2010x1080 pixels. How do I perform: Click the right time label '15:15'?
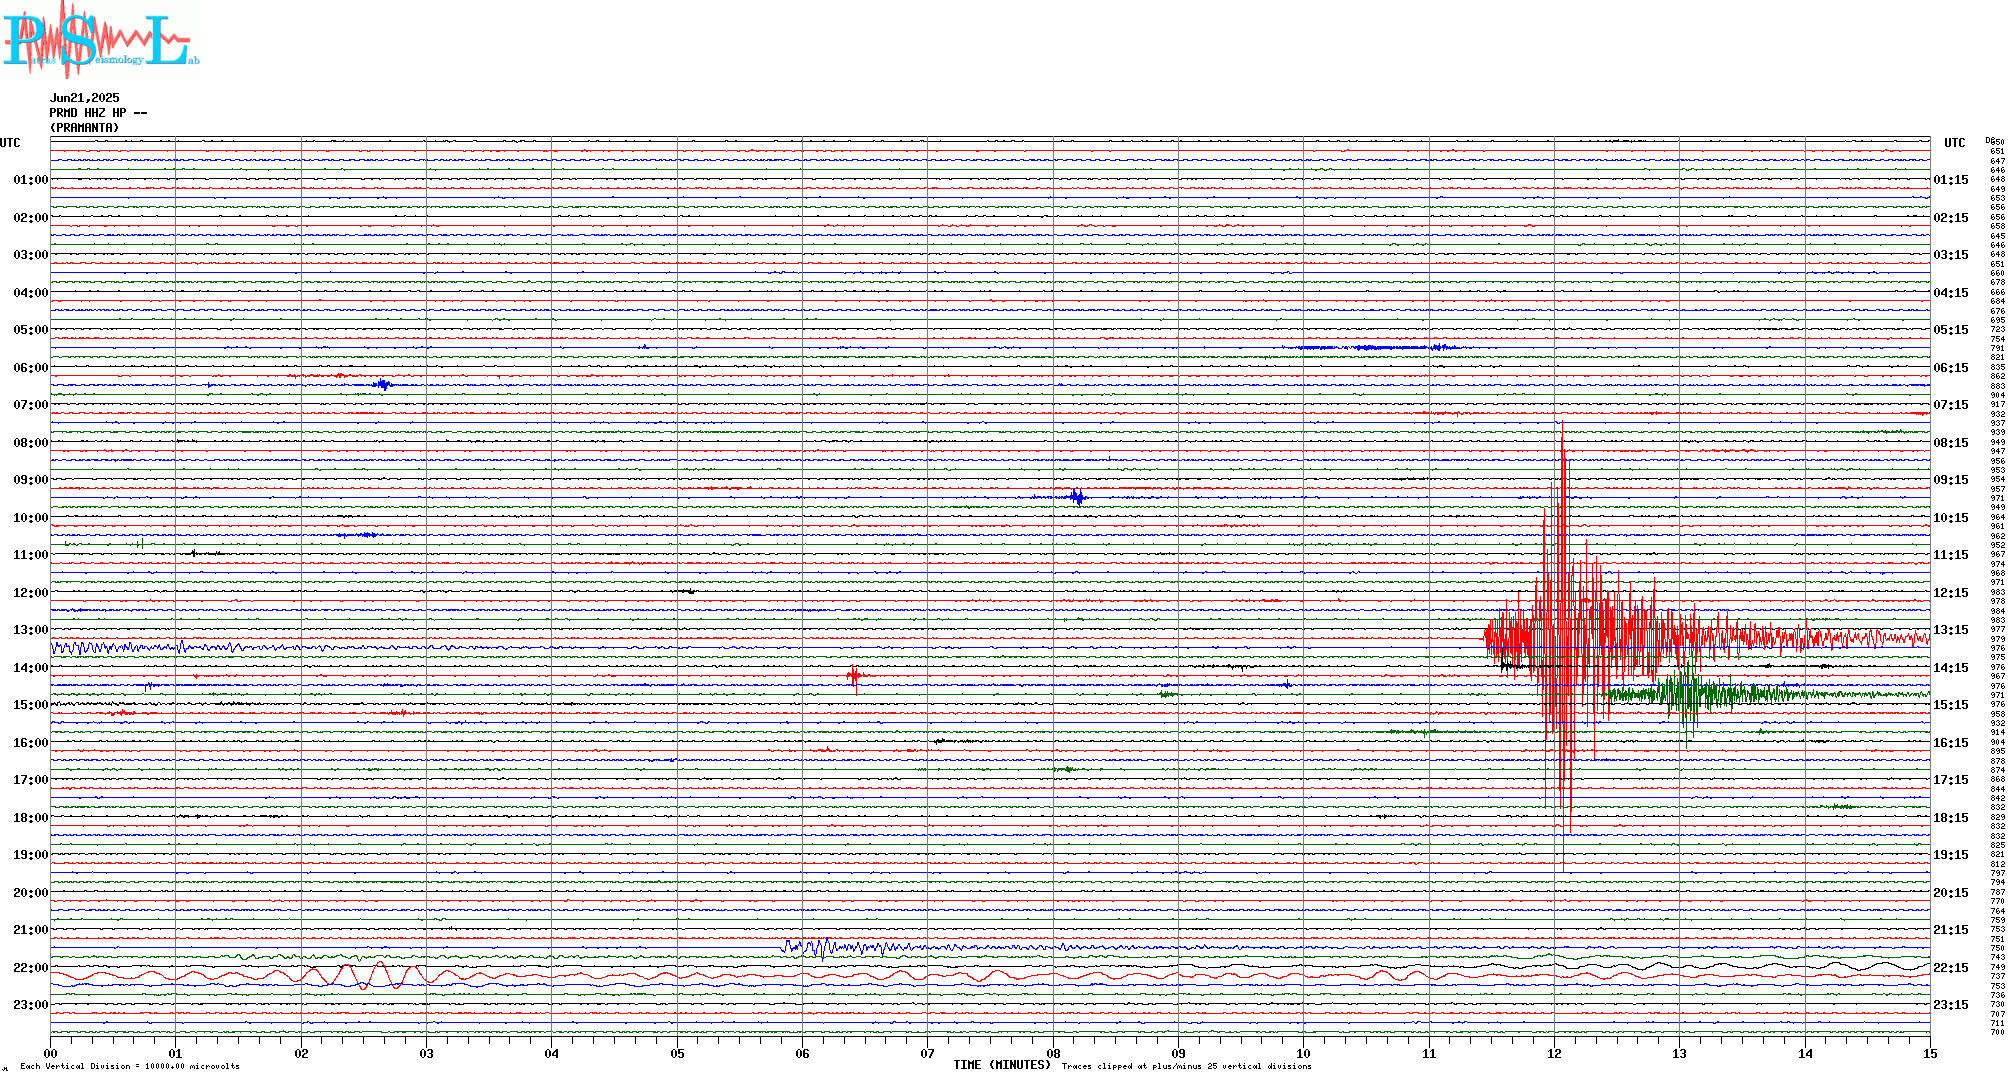click(x=1951, y=705)
